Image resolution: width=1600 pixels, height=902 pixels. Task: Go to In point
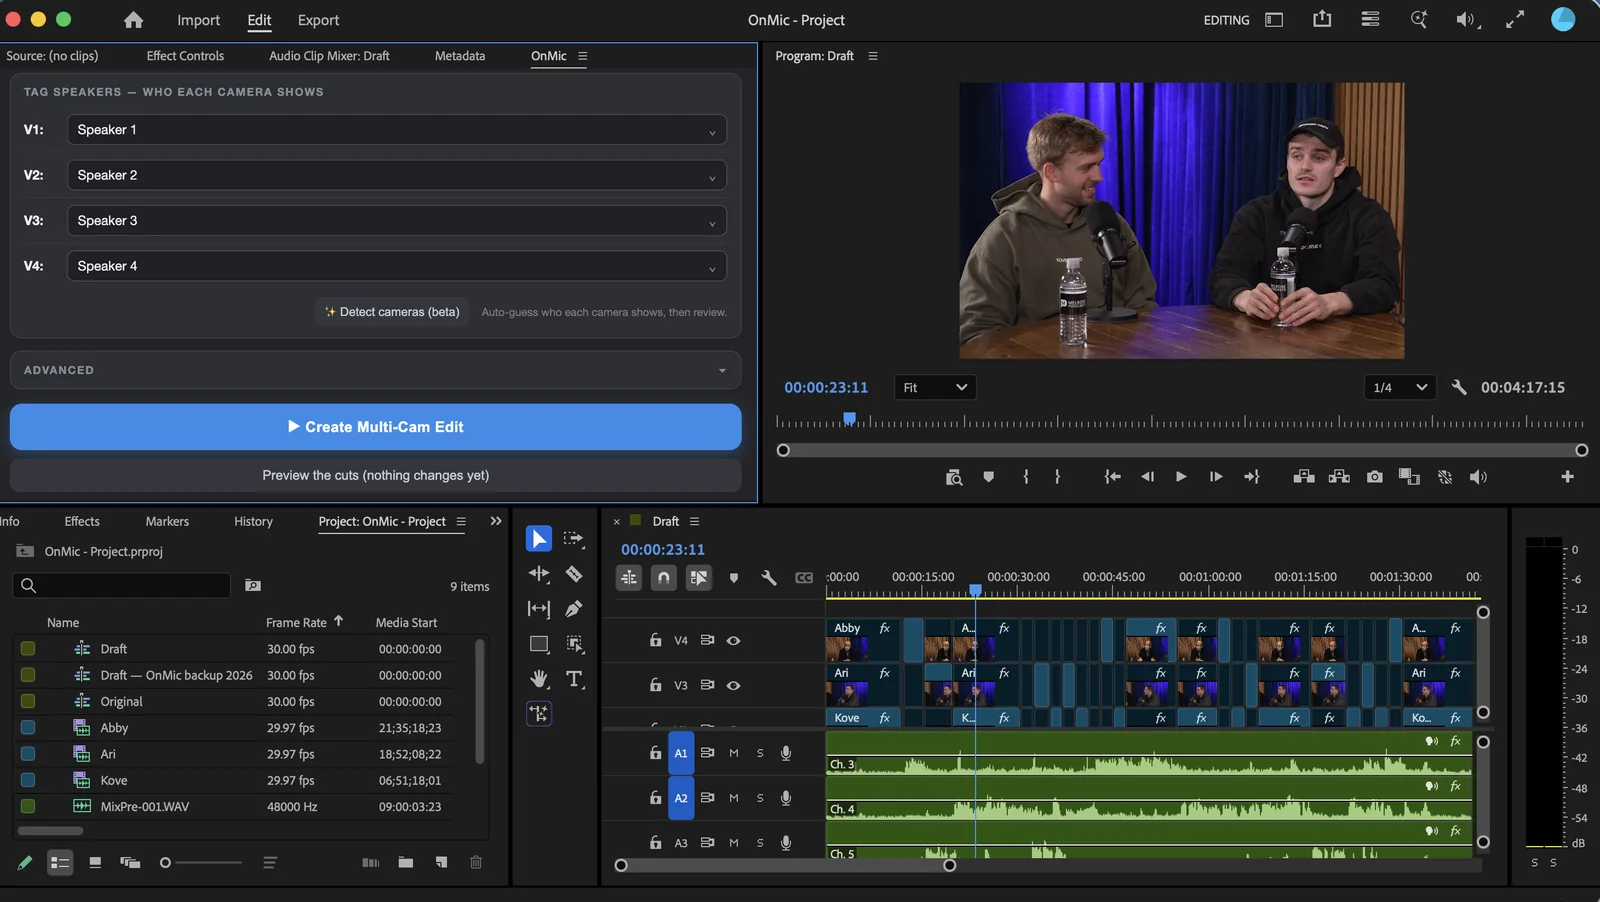(1112, 477)
